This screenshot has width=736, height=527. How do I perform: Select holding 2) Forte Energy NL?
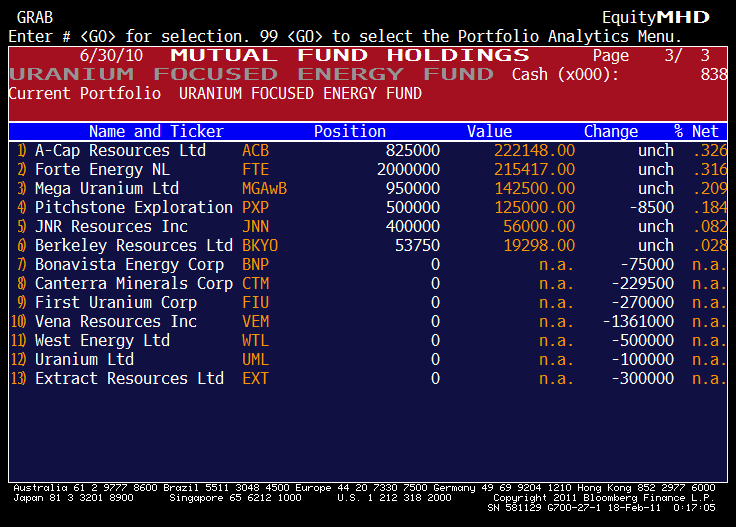pyautogui.click(x=368, y=169)
